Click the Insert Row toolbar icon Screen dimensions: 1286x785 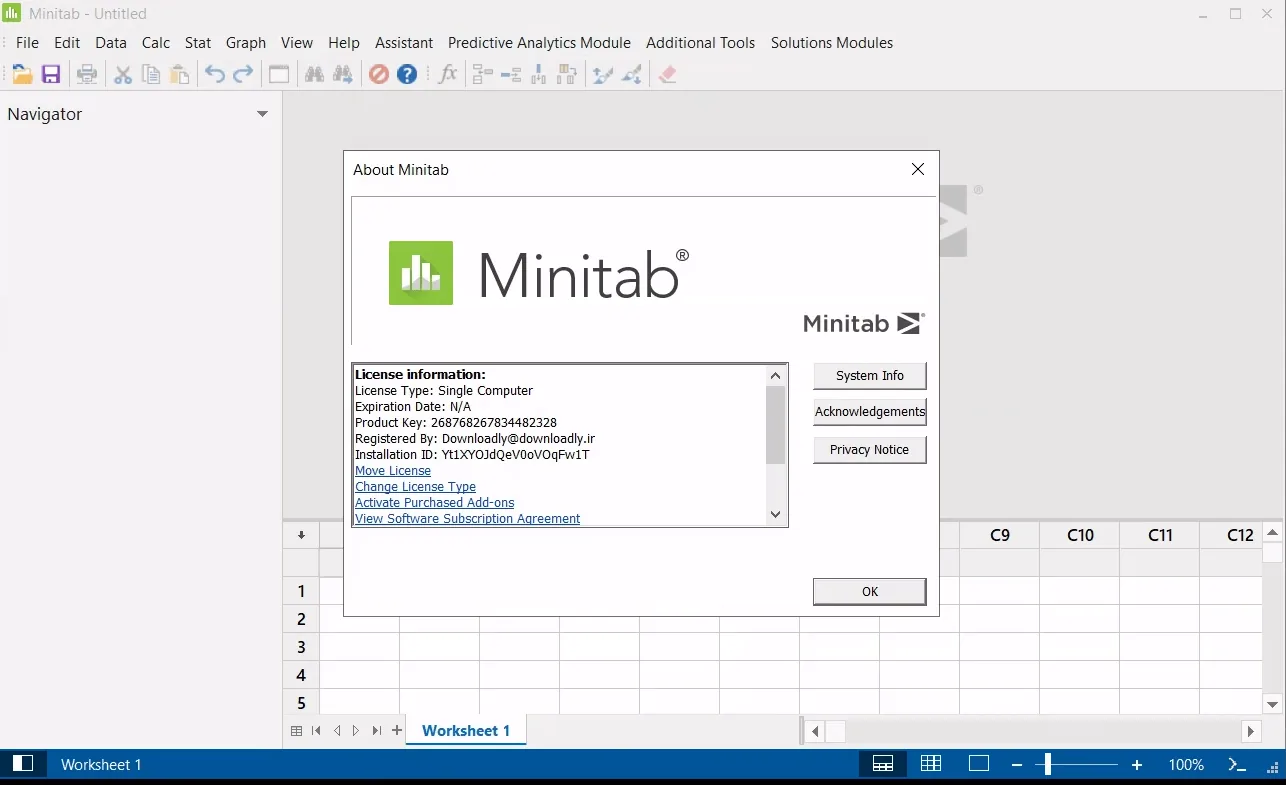tap(511, 74)
